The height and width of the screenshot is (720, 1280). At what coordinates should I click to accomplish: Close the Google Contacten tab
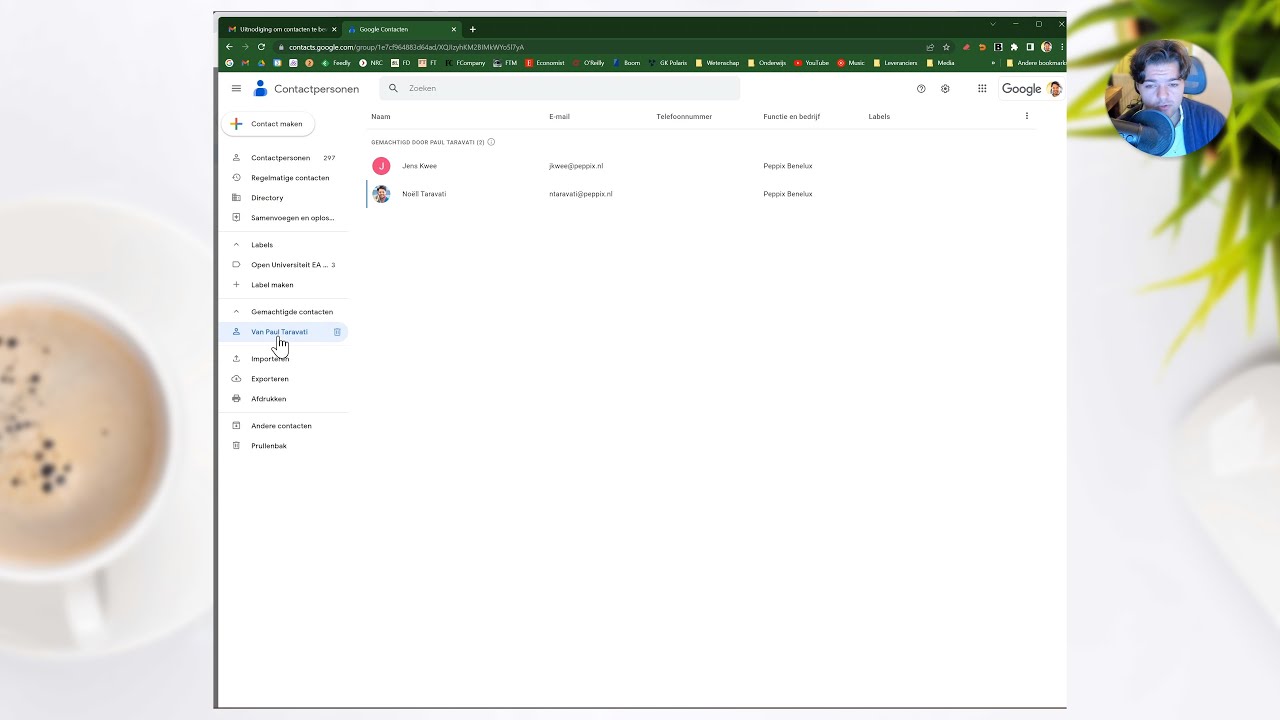[453, 29]
